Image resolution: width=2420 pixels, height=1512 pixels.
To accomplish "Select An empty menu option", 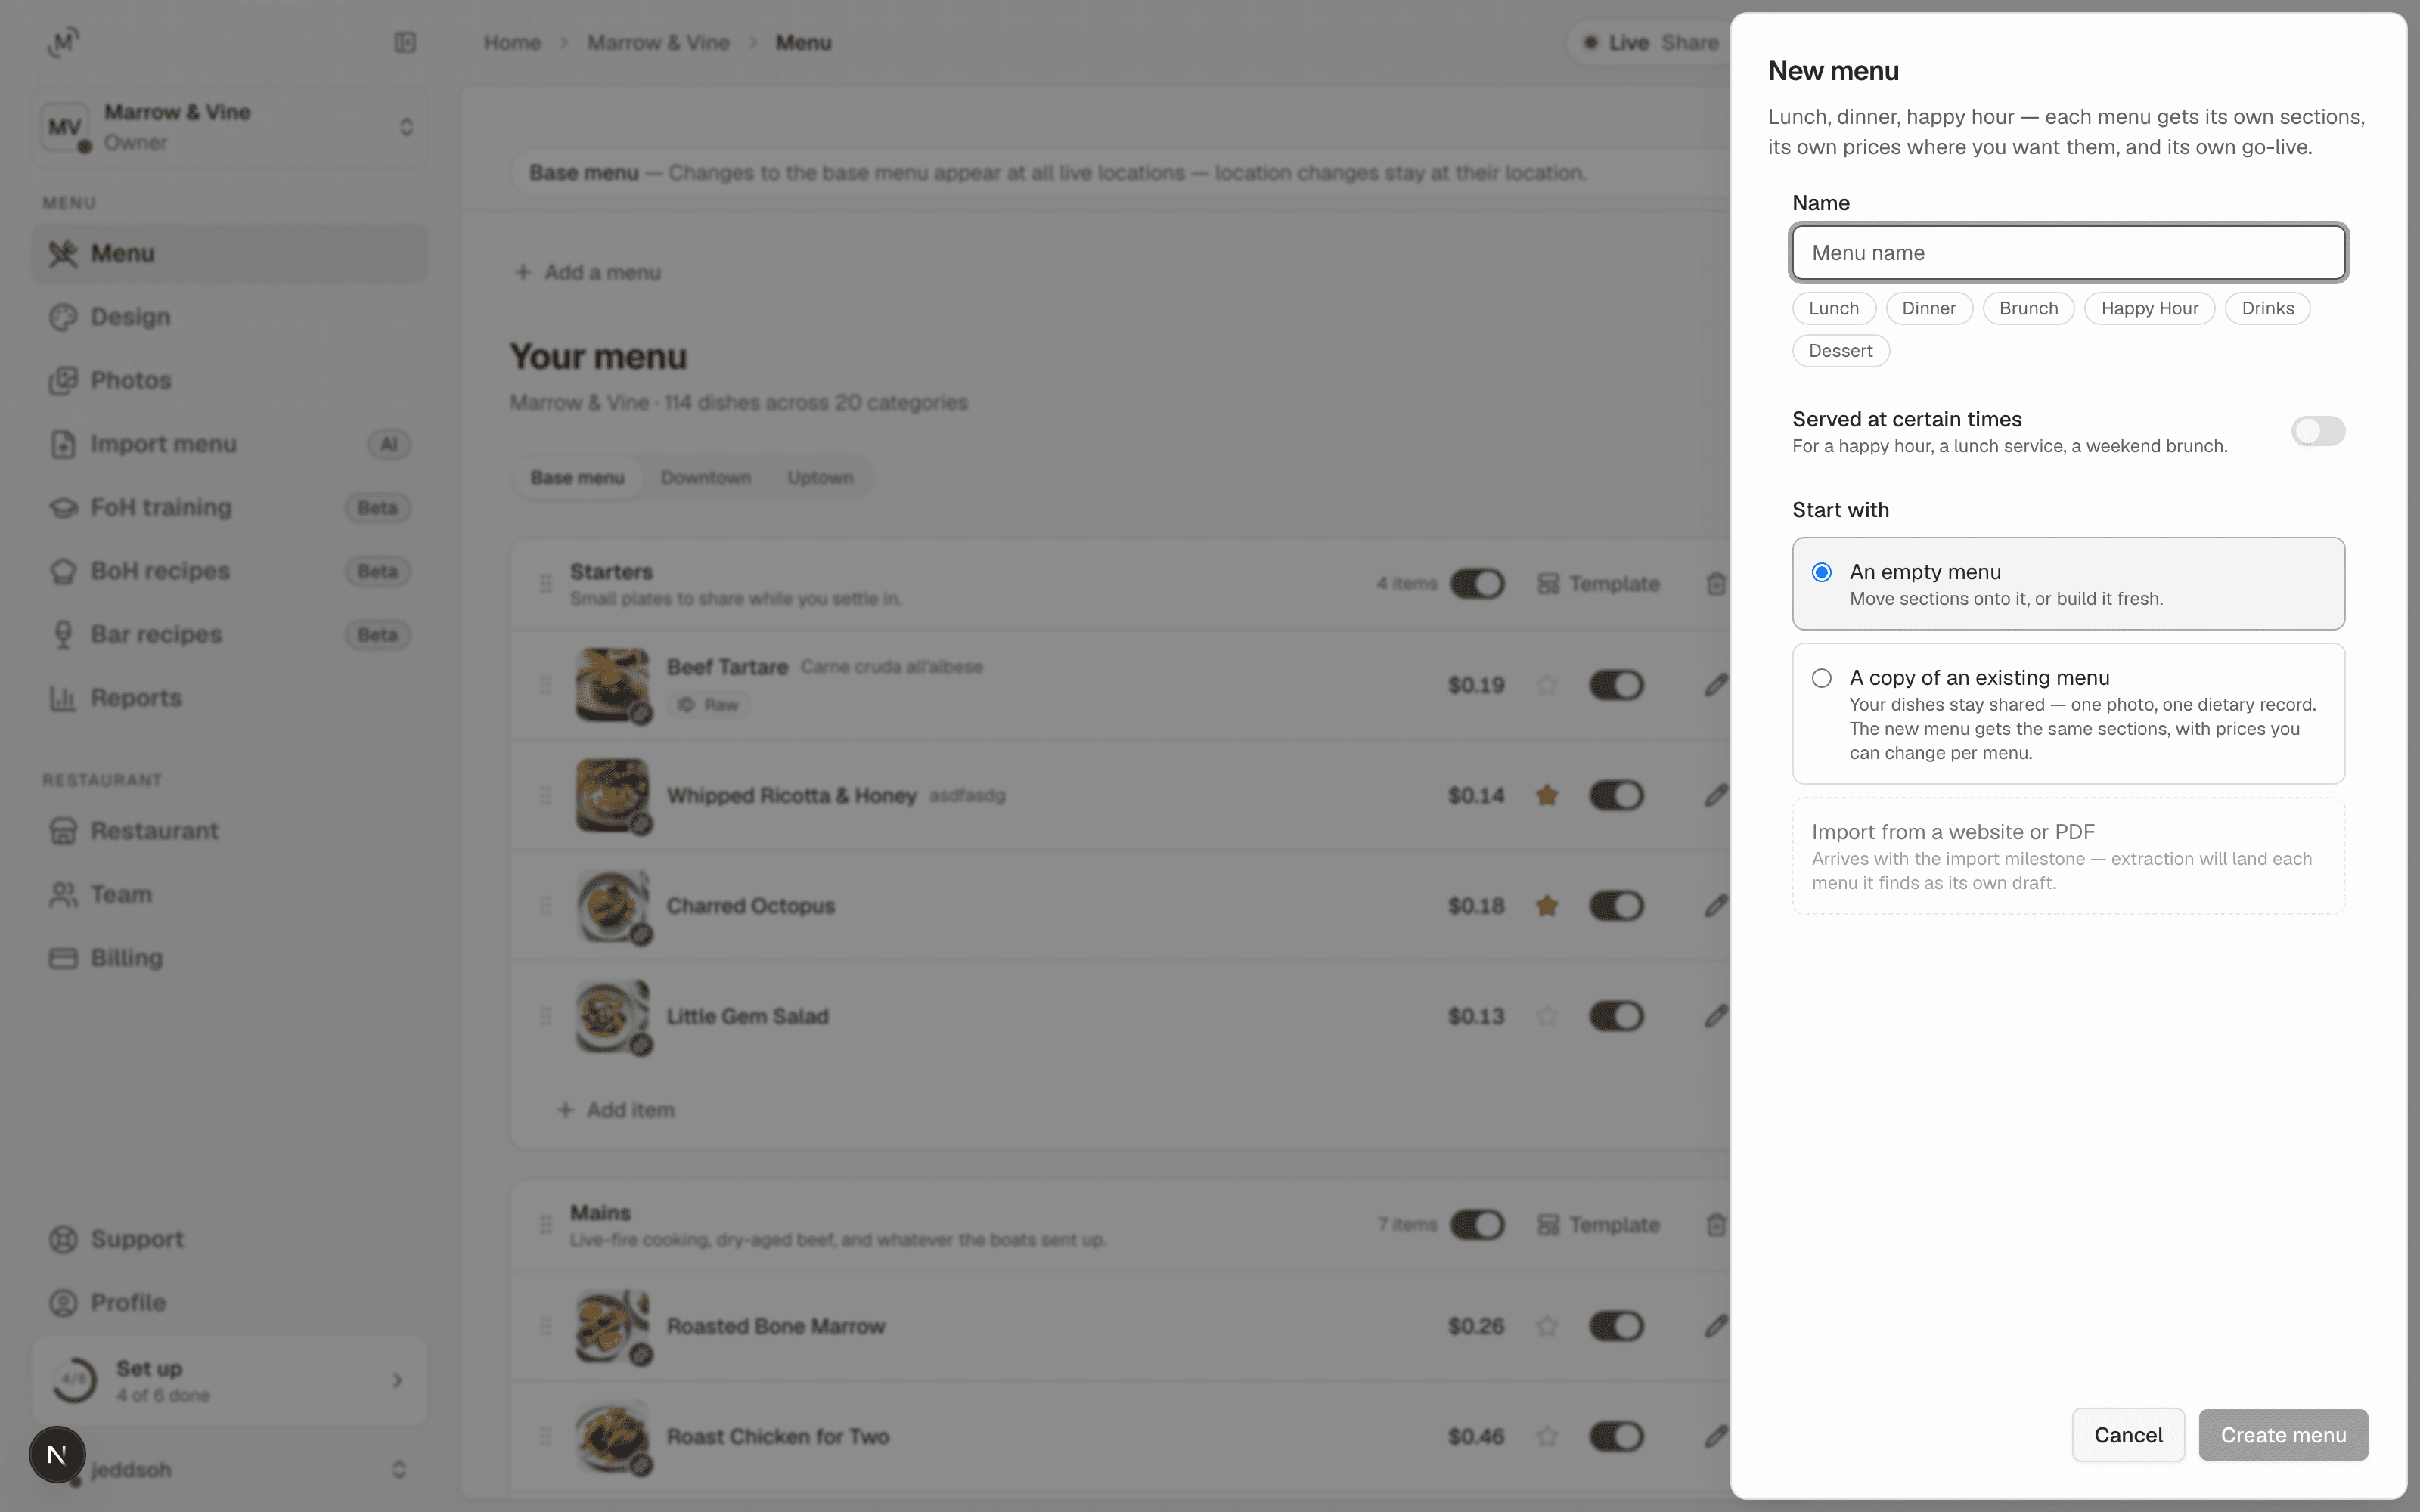I will point(2068,584).
